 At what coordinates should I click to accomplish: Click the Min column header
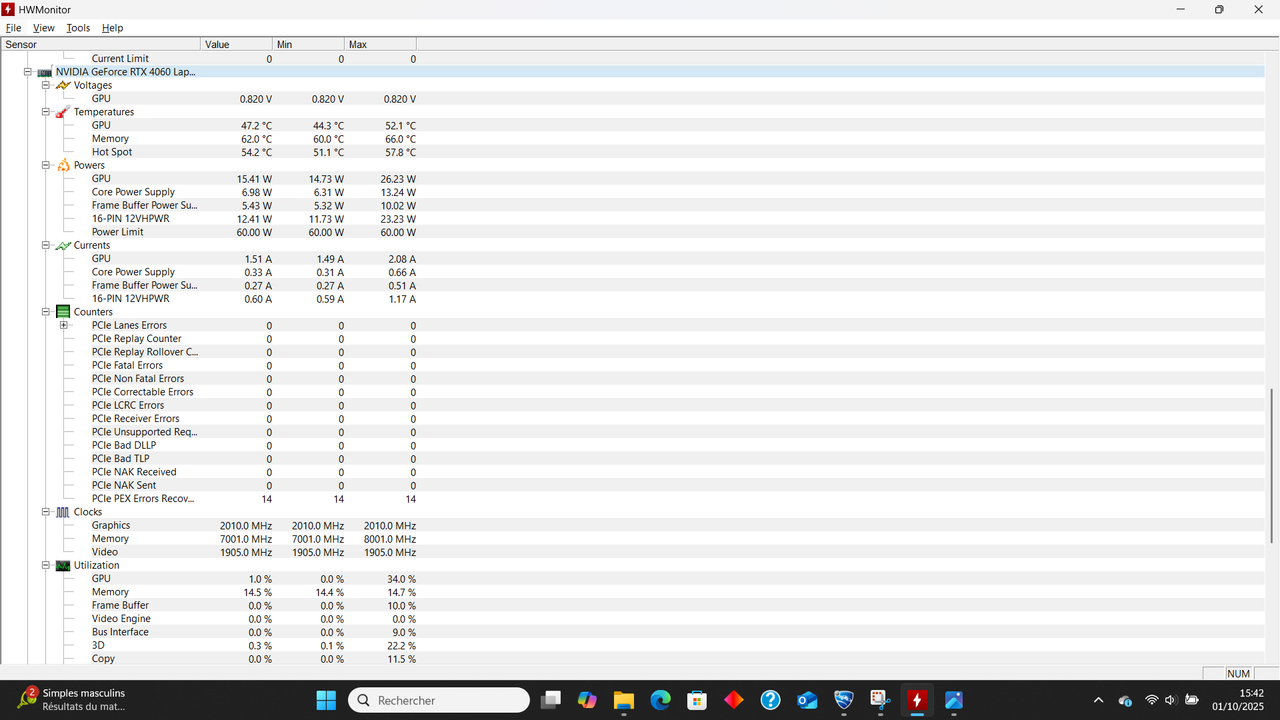(309, 44)
